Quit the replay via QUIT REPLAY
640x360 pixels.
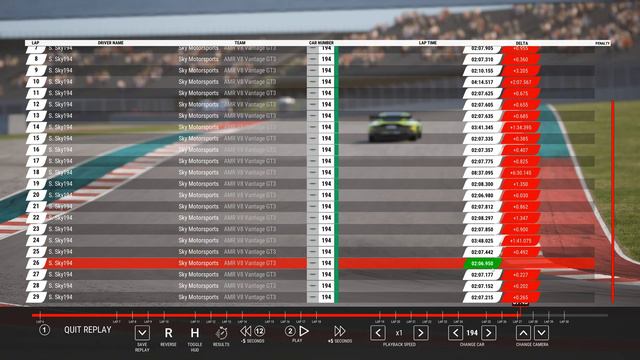coord(88,330)
